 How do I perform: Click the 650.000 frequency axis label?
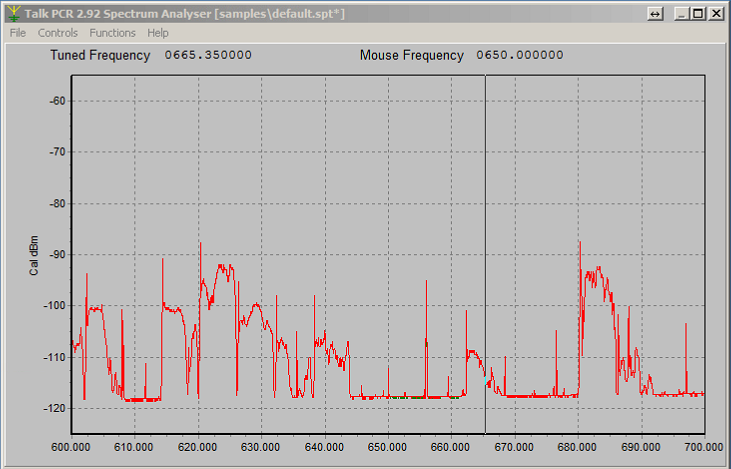(387, 447)
